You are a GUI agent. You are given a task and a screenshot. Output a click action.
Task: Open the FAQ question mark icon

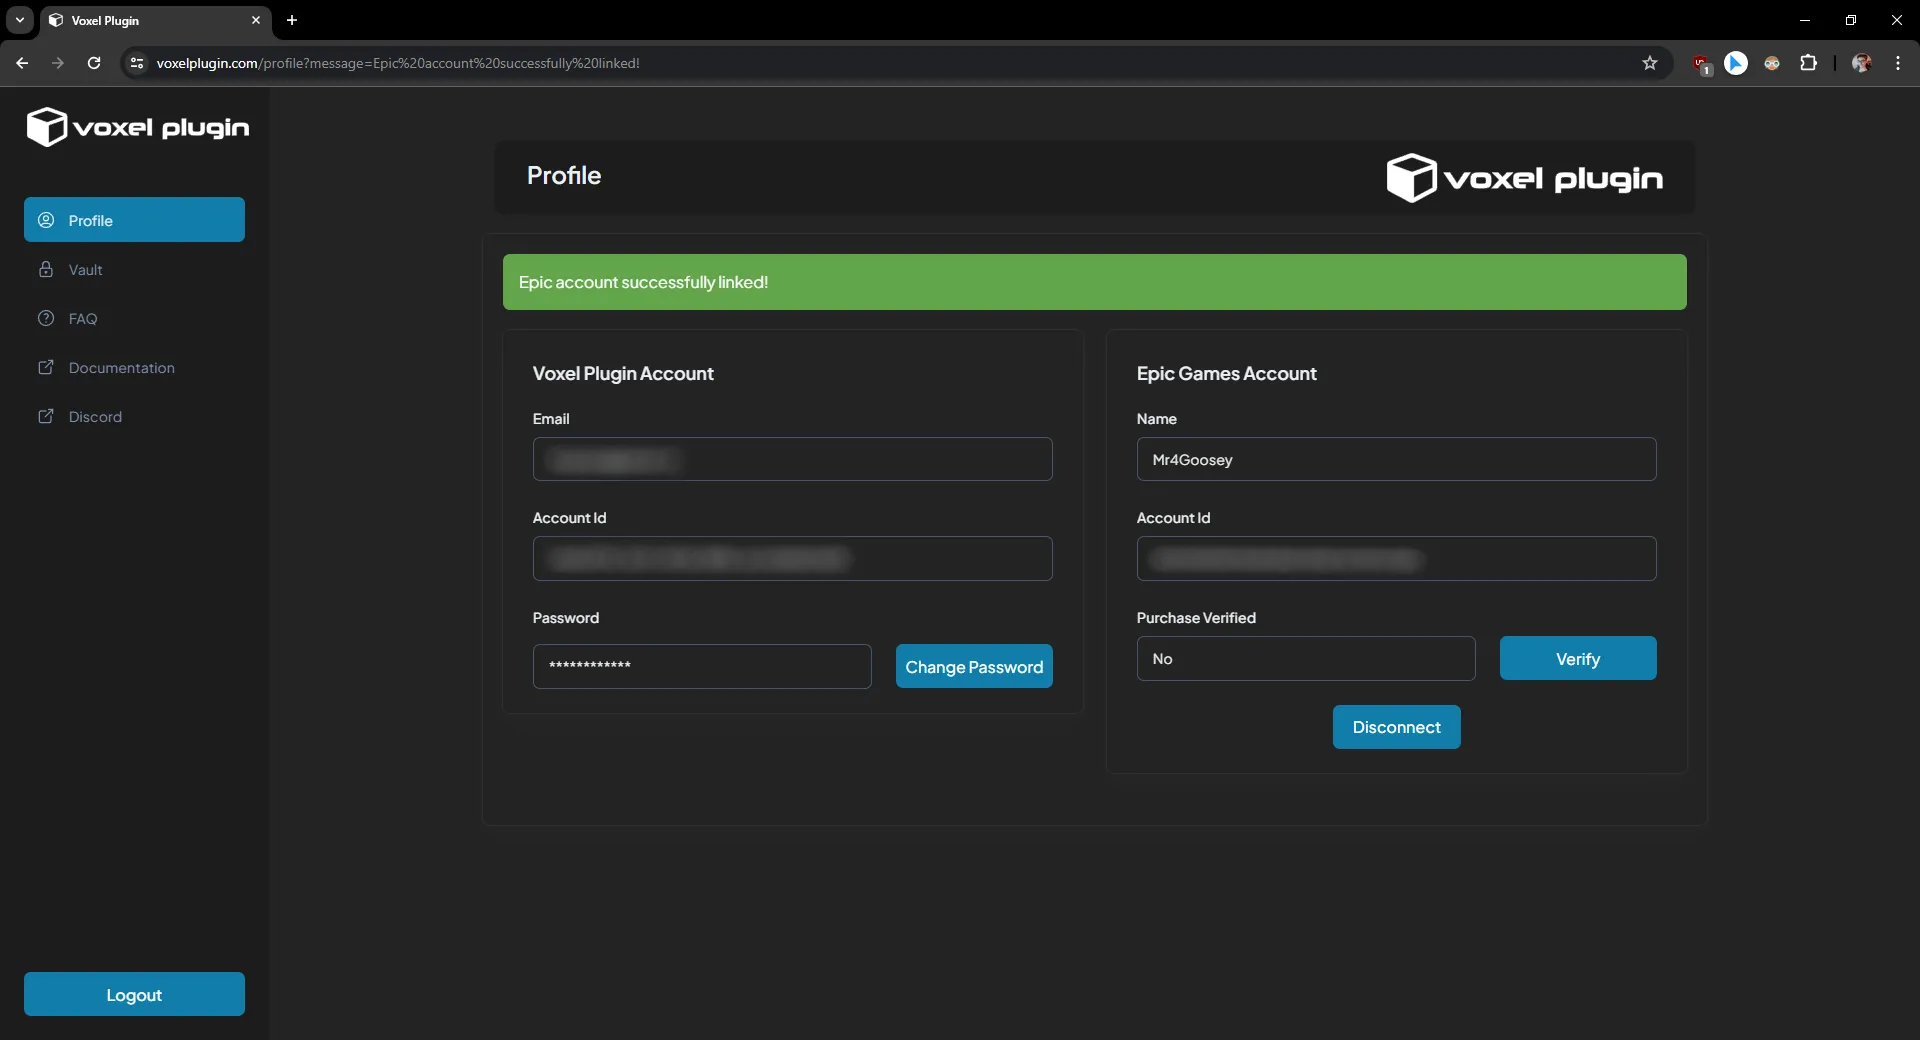[x=46, y=318]
